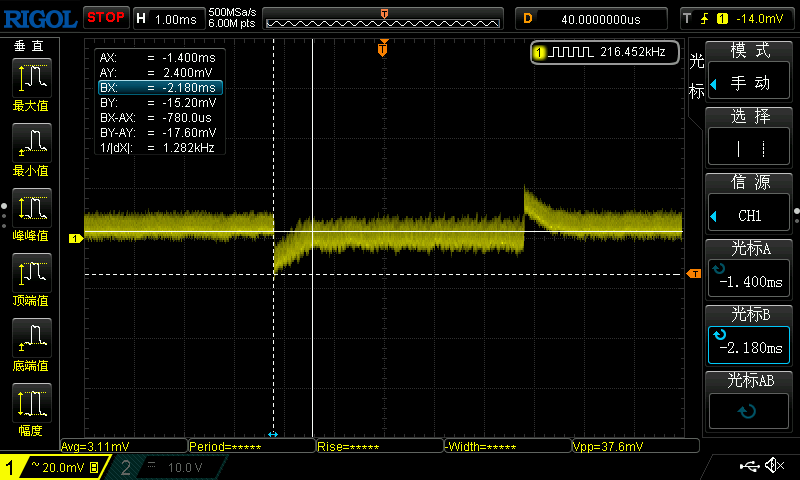The height and width of the screenshot is (480, 800).
Task: Click the highlighted BX -2.180ms row
Action: pyautogui.click(x=160, y=88)
